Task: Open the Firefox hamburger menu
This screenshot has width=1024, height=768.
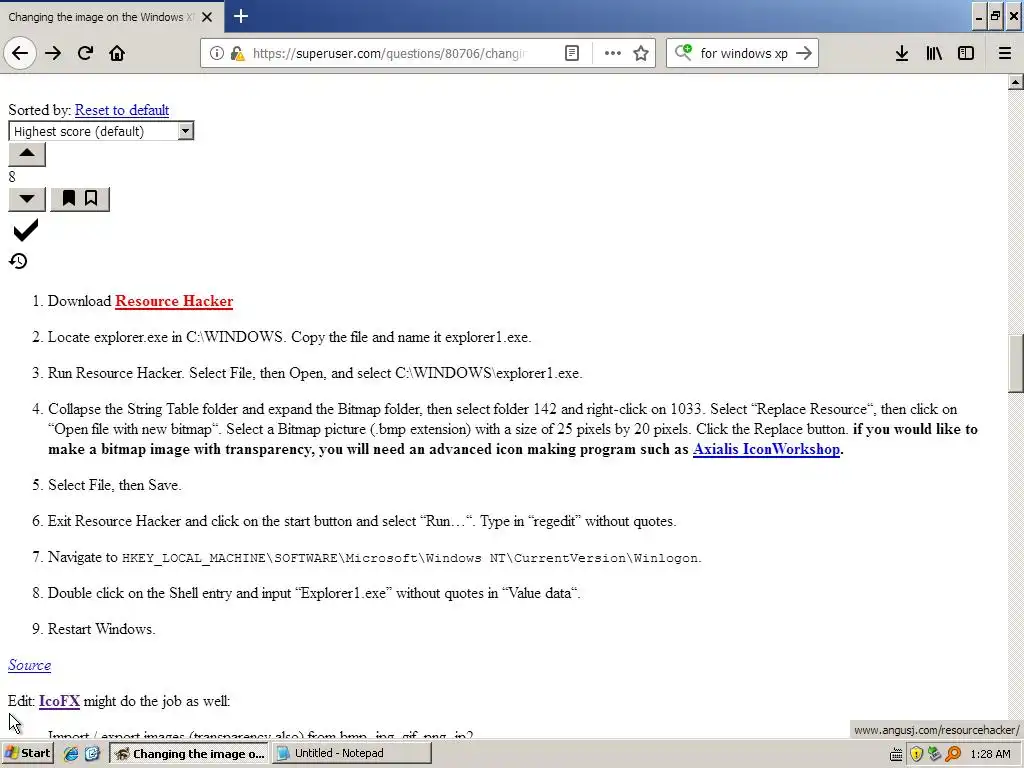Action: coord(1004,53)
